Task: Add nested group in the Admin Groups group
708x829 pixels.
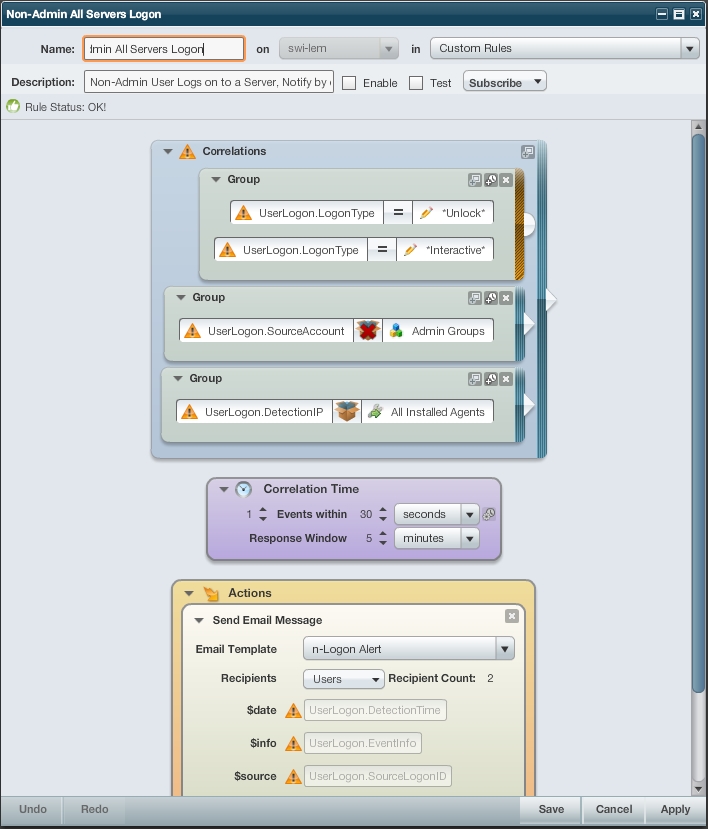Action: [475, 298]
